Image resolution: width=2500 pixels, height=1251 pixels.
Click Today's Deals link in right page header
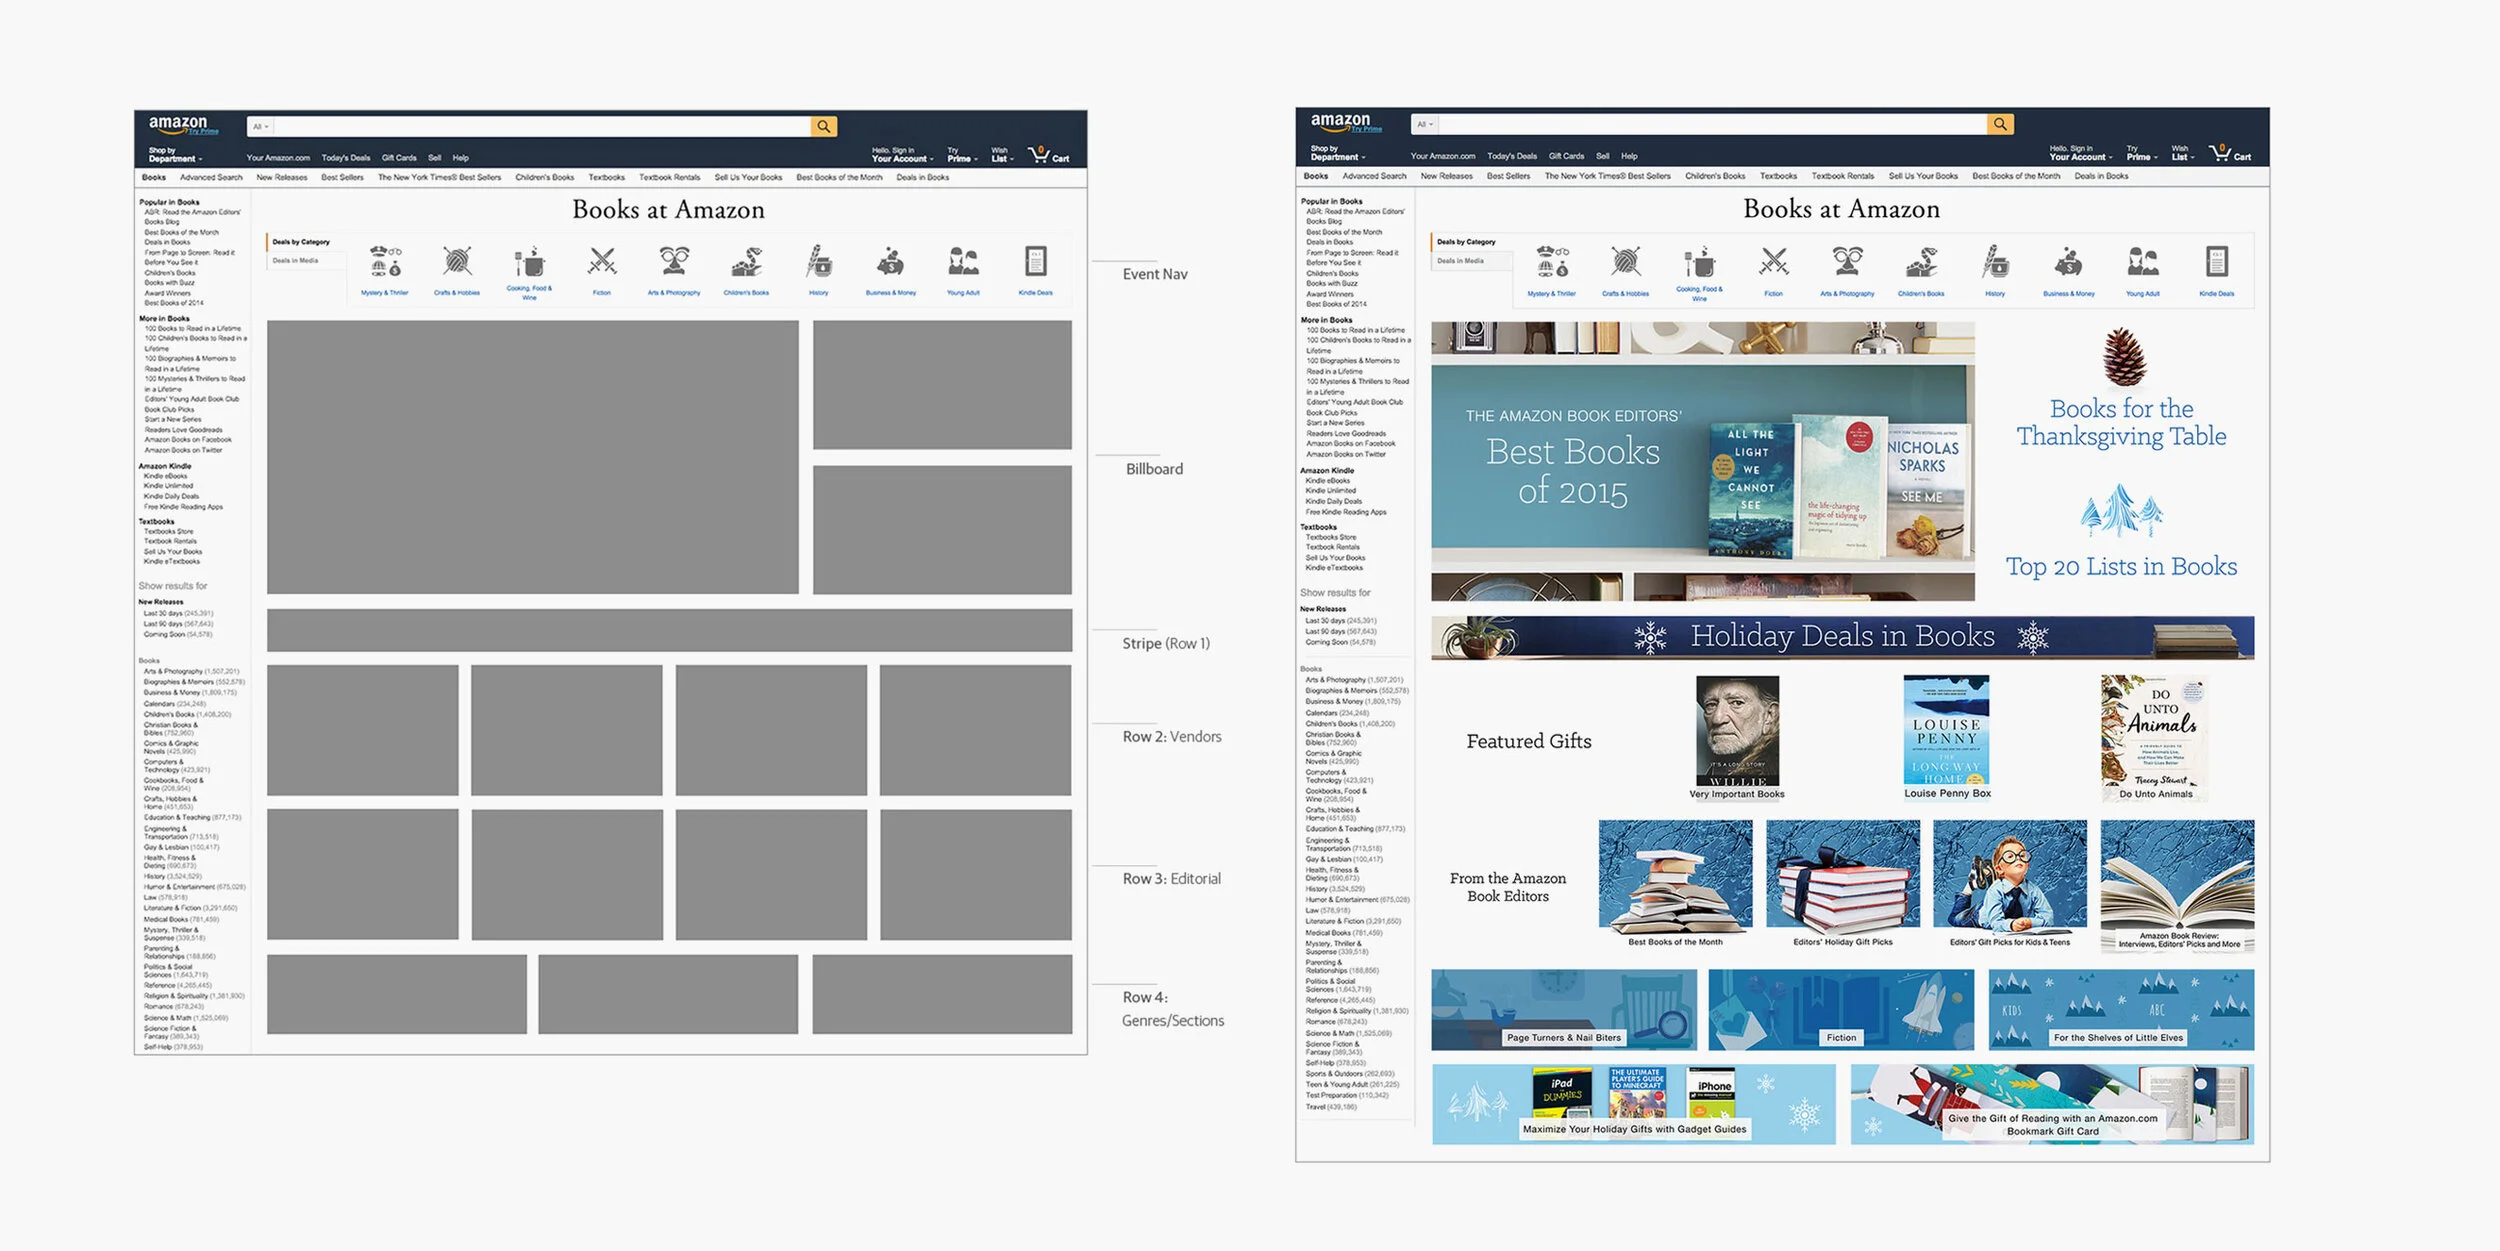pyautogui.click(x=1511, y=156)
